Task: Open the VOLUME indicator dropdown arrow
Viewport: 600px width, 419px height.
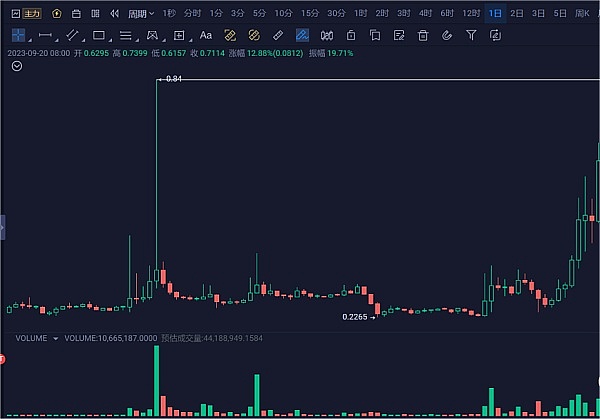Action: pos(55,339)
